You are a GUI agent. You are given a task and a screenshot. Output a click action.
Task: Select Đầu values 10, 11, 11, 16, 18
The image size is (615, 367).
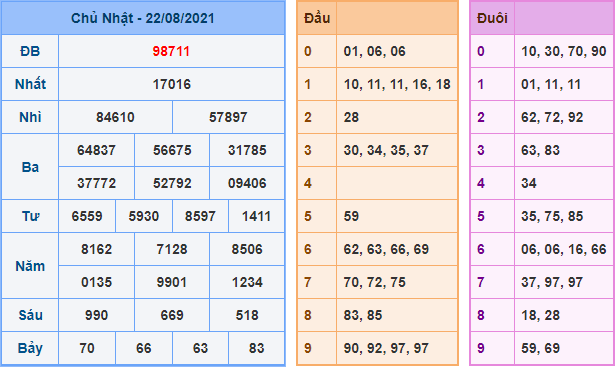[397, 84]
